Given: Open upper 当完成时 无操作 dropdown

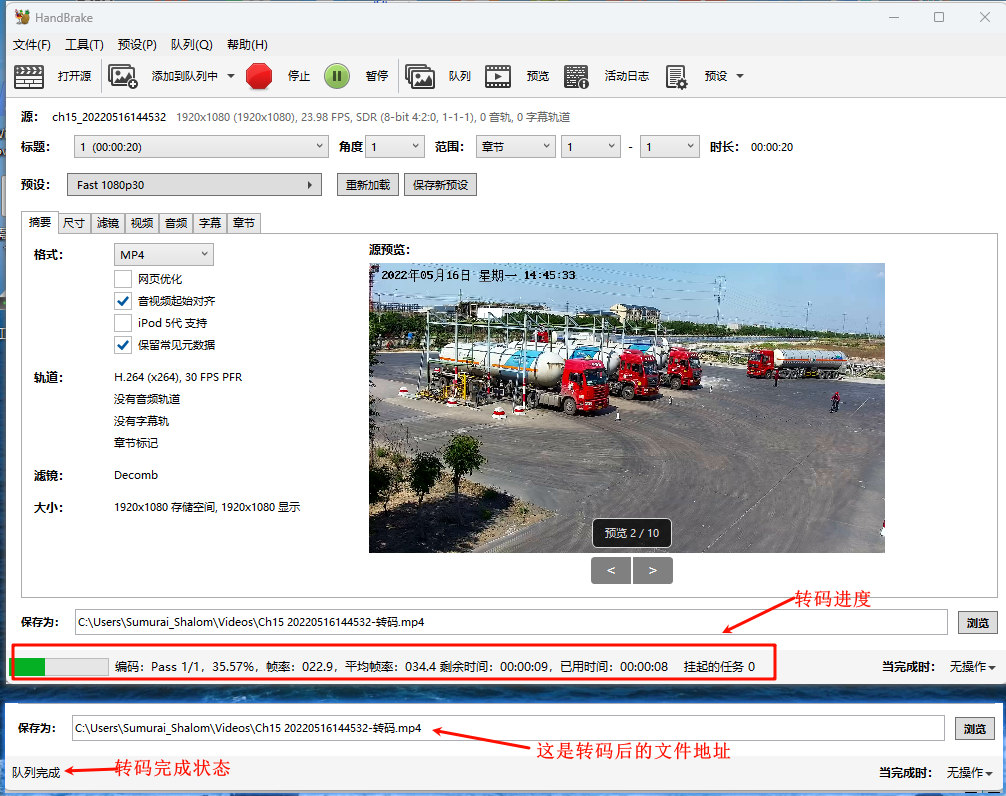Looking at the screenshot, I should [x=972, y=667].
